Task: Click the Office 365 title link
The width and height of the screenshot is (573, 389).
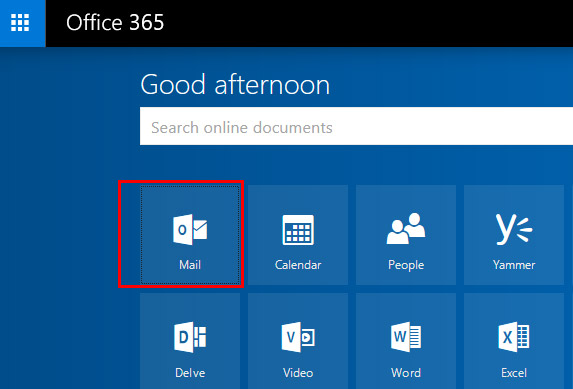Action: pyautogui.click(x=115, y=23)
